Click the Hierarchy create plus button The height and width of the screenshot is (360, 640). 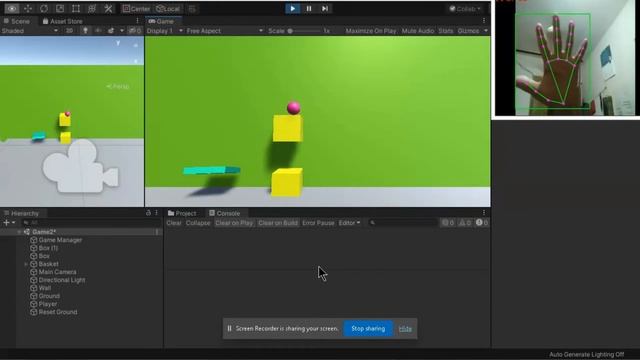6,222
